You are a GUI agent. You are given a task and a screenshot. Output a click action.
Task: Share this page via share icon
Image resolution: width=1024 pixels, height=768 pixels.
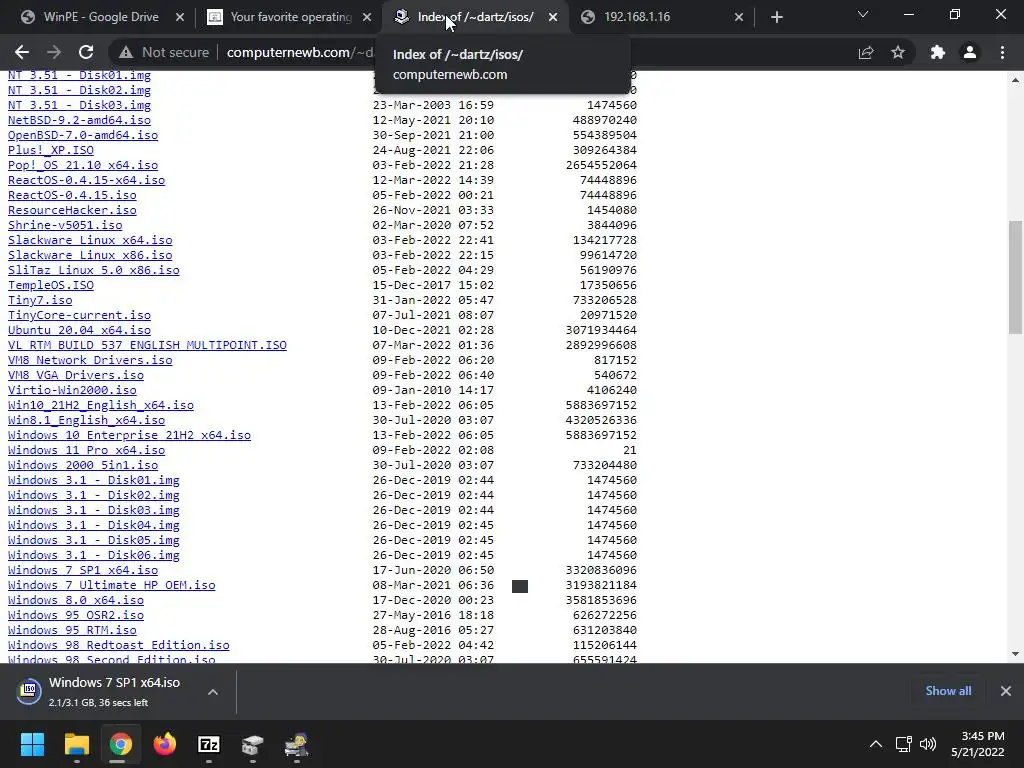[x=866, y=52]
